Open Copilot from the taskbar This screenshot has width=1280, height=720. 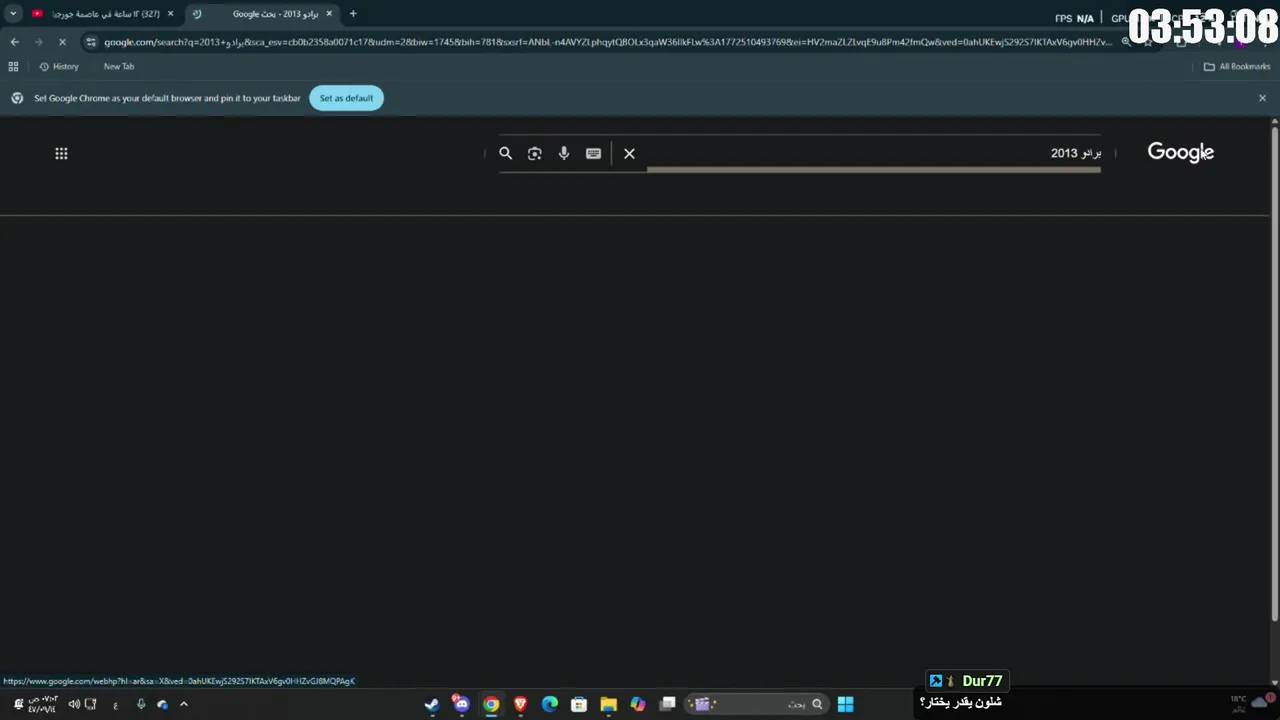click(x=638, y=704)
